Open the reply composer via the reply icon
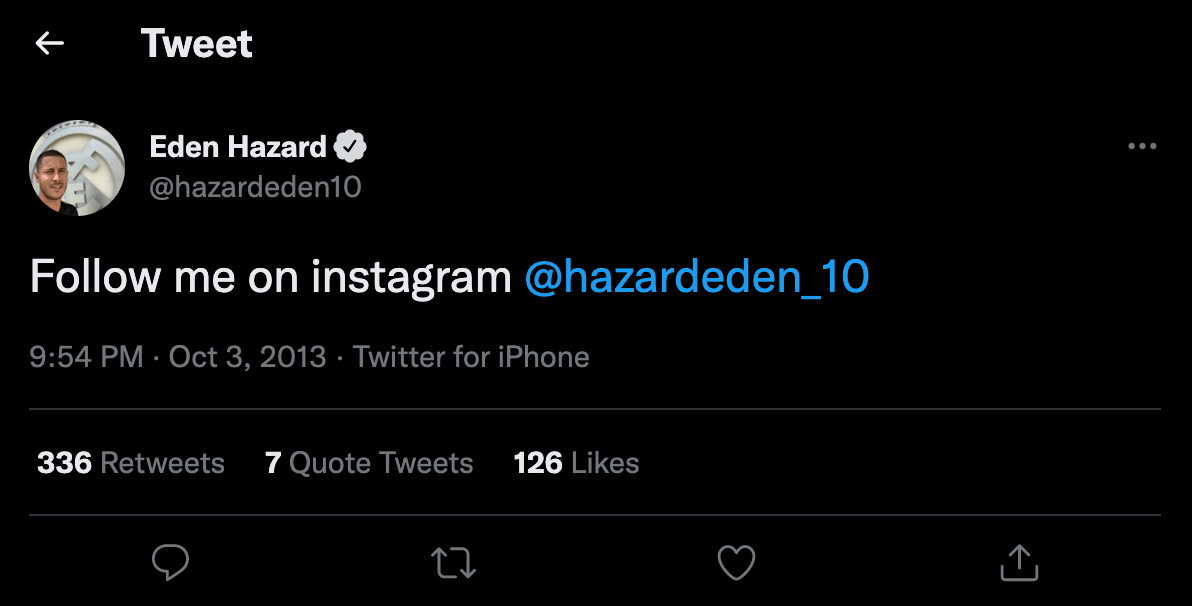 pyautogui.click(x=170, y=562)
